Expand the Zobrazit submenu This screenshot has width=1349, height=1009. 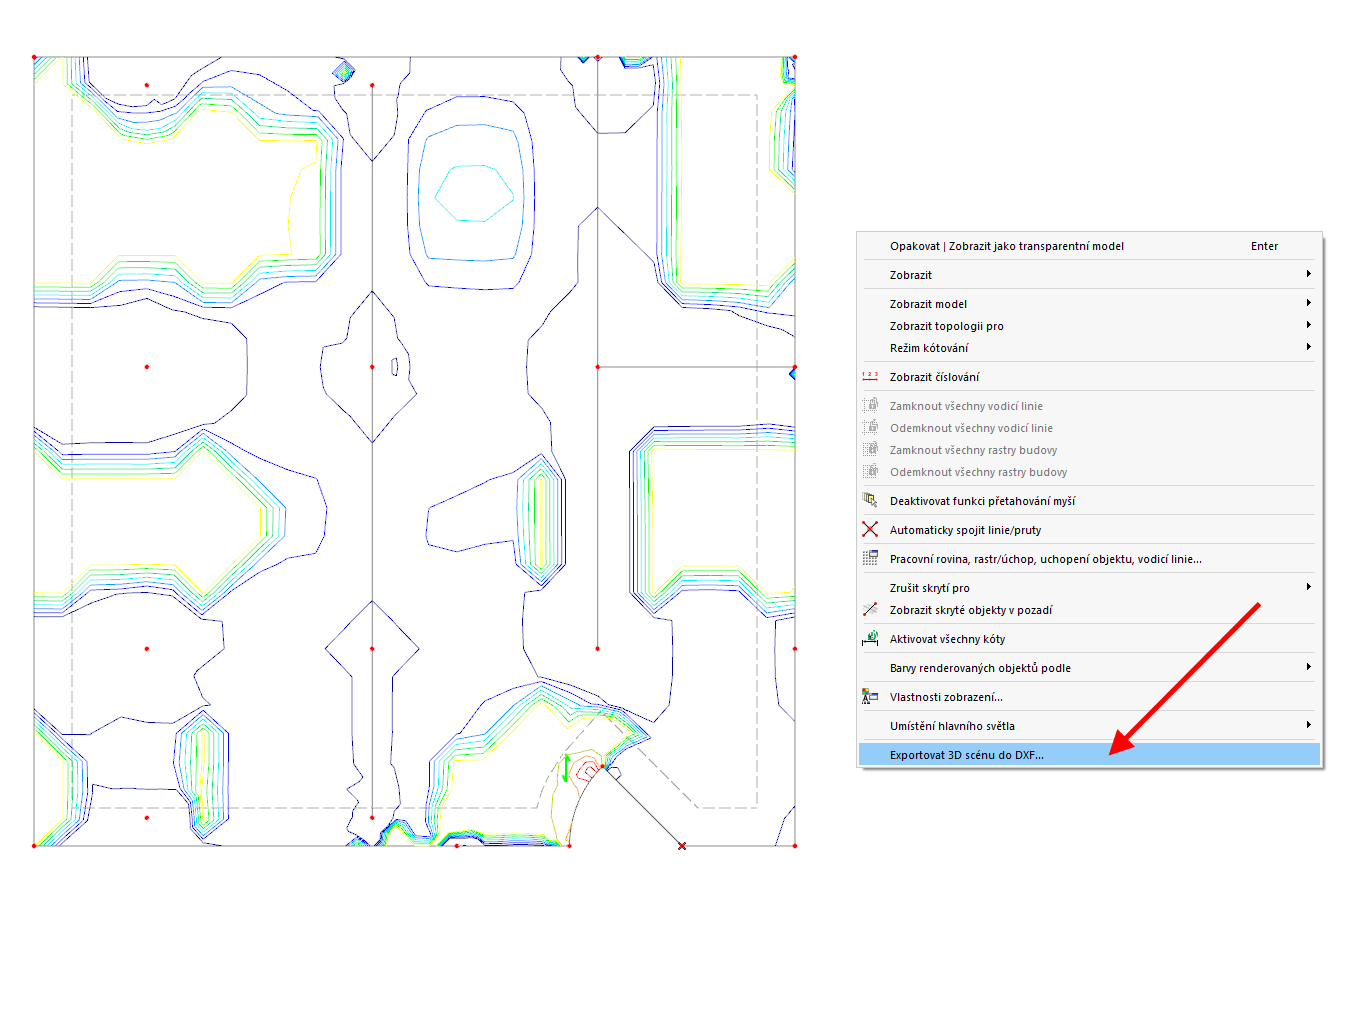[1309, 274]
